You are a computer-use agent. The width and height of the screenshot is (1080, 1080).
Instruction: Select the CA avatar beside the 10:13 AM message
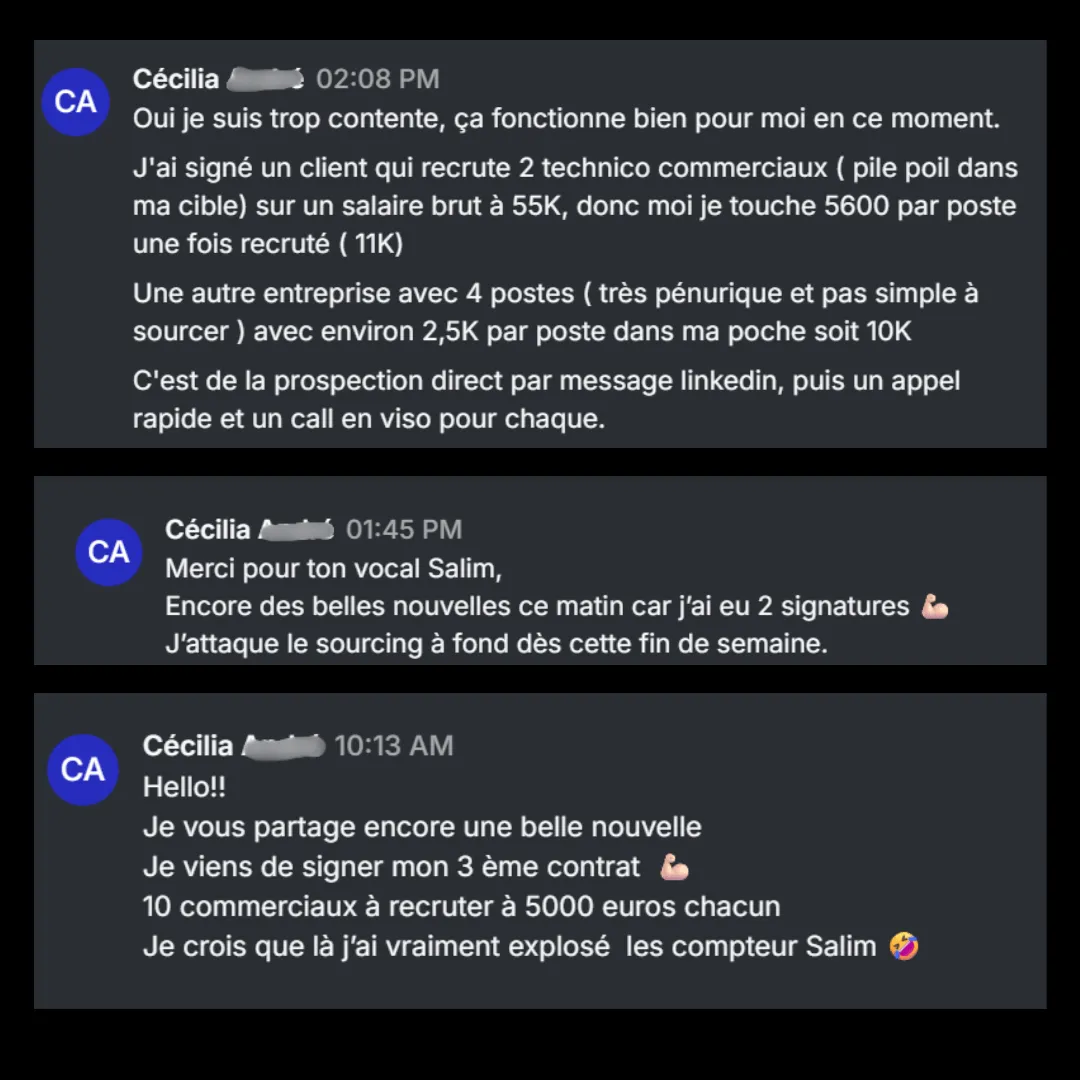click(x=83, y=769)
